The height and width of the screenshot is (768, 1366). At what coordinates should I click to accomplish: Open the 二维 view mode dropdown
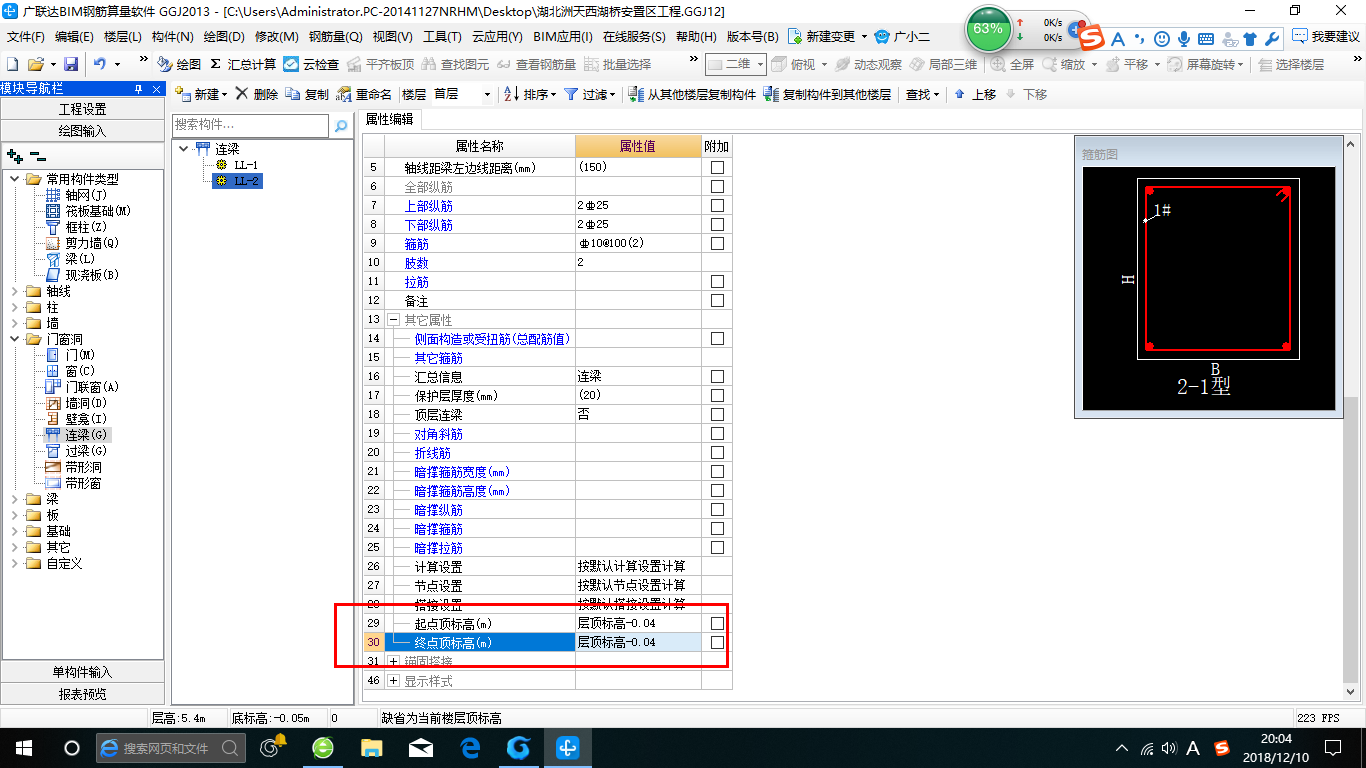pyautogui.click(x=760, y=64)
